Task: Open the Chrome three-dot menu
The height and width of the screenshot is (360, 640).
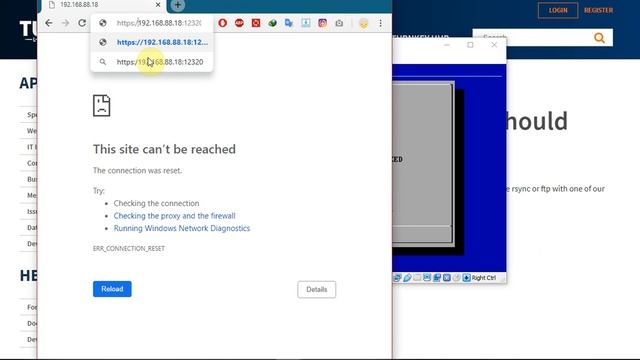Action: coord(380,23)
